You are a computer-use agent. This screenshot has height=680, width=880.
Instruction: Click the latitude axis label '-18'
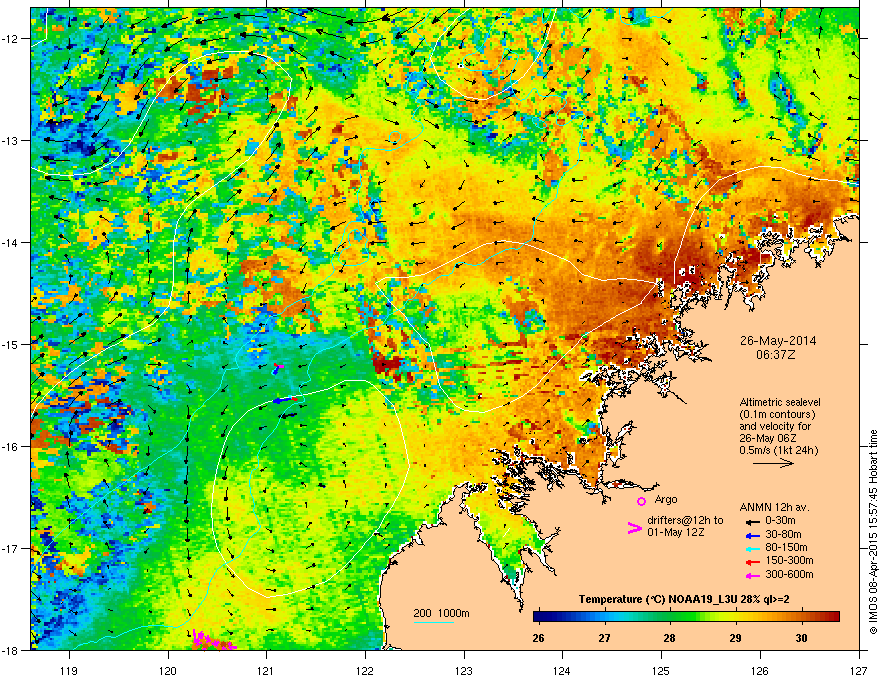coord(10,650)
